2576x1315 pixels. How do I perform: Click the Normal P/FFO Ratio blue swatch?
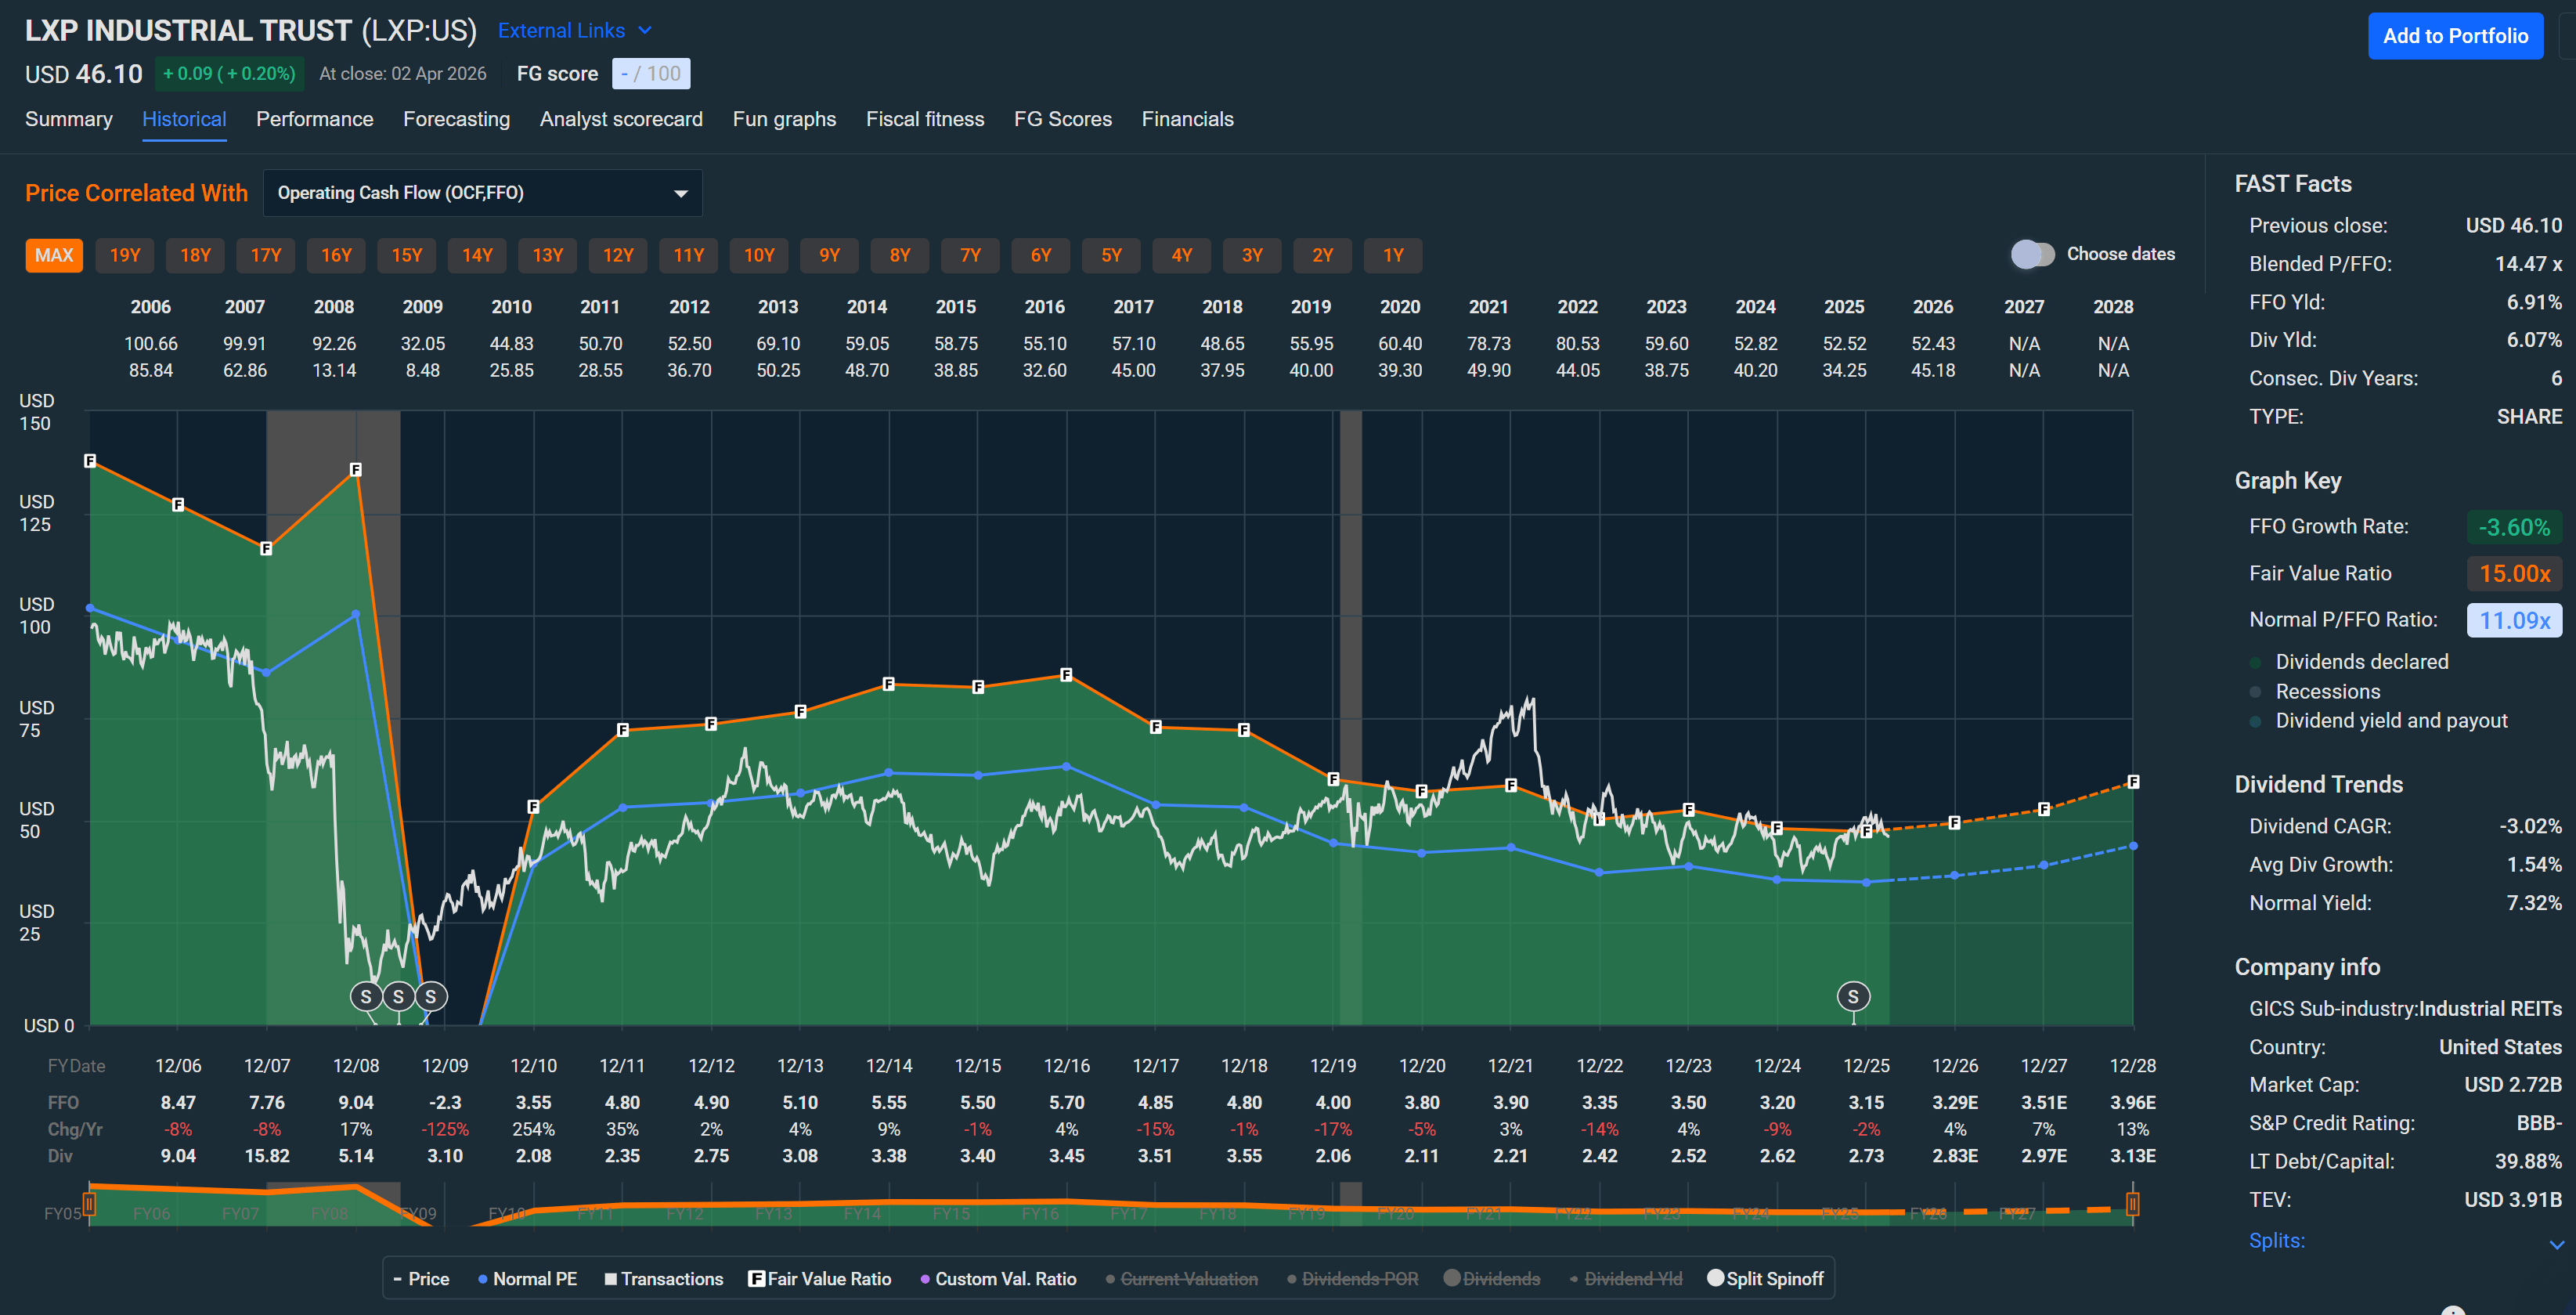[2514, 620]
